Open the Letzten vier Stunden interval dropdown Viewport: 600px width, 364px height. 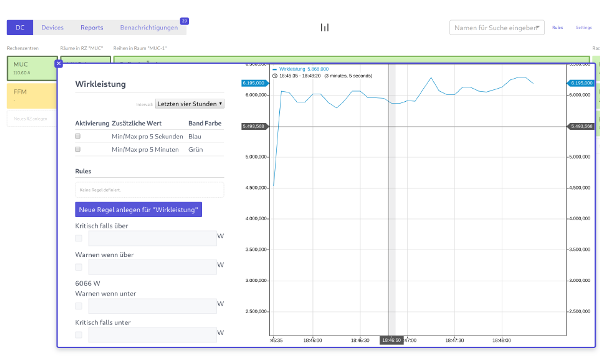(x=189, y=104)
